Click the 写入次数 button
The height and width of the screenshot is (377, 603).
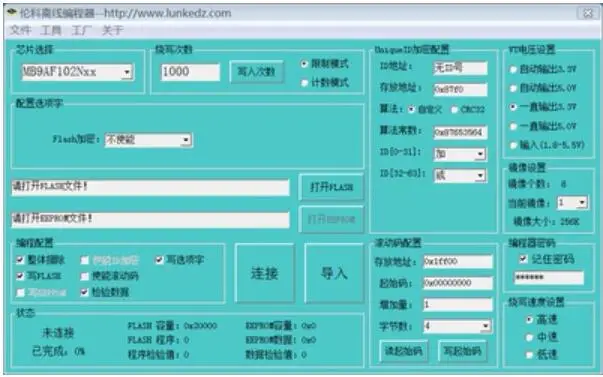click(257, 72)
